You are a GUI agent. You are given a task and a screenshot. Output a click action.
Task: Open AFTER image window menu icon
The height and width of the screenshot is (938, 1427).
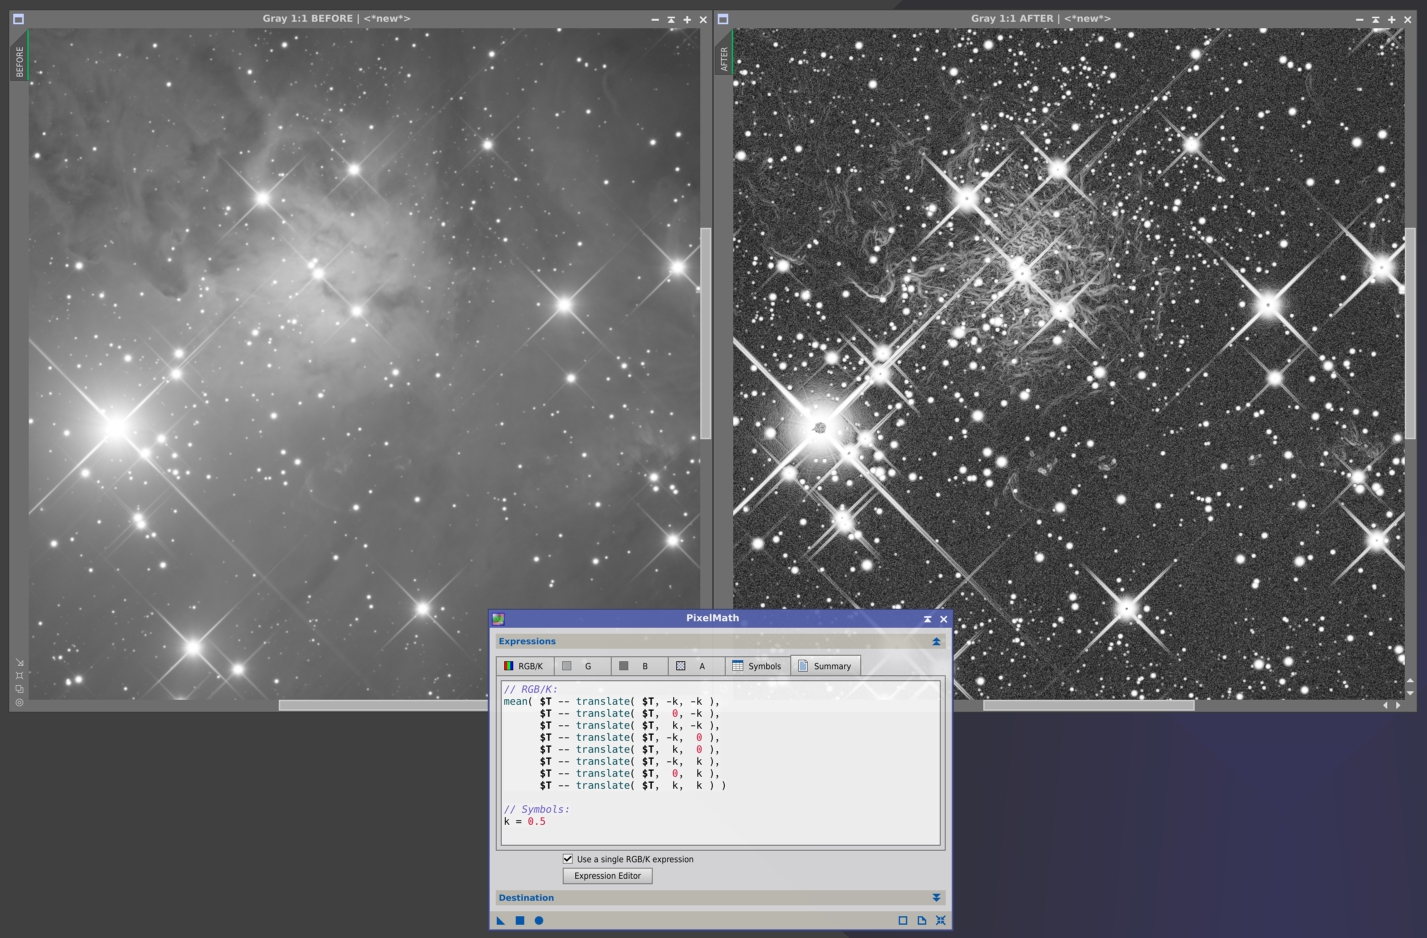pos(723,19)
